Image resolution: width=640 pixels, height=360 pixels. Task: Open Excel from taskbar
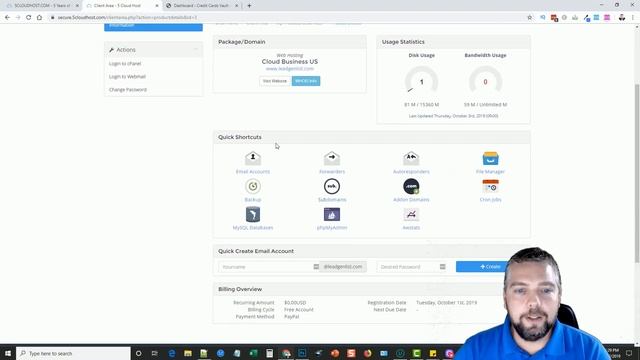tap(253, 353)
